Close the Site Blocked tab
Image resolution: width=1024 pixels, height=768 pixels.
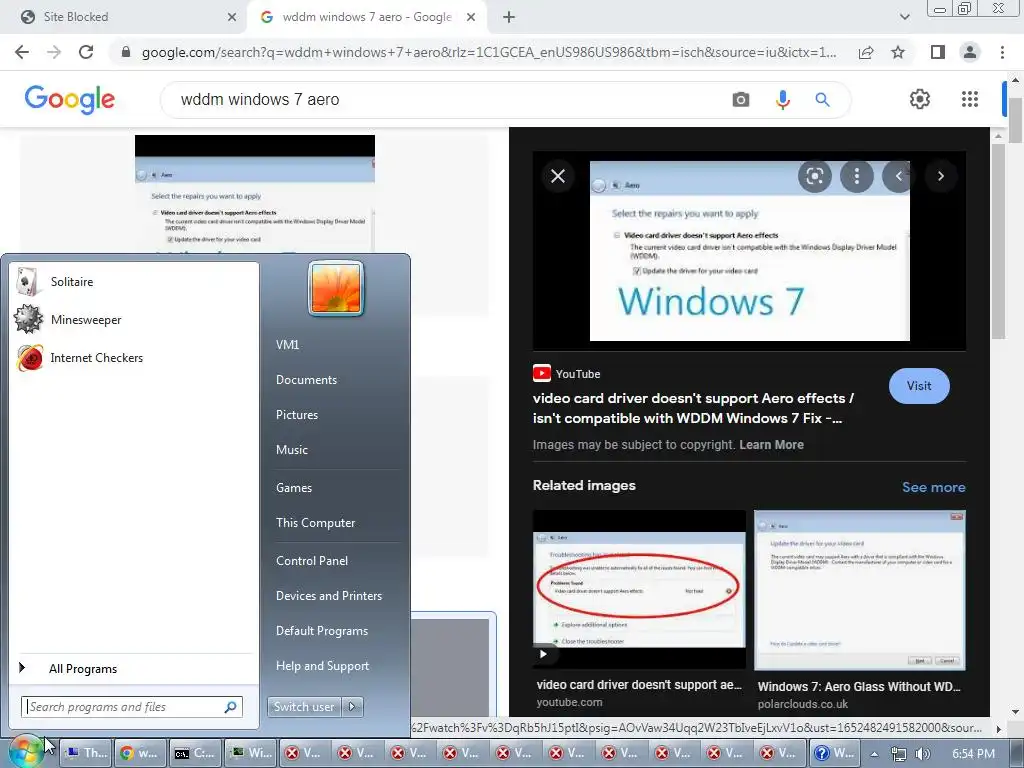pyautogui.click(x=232, y=17)
